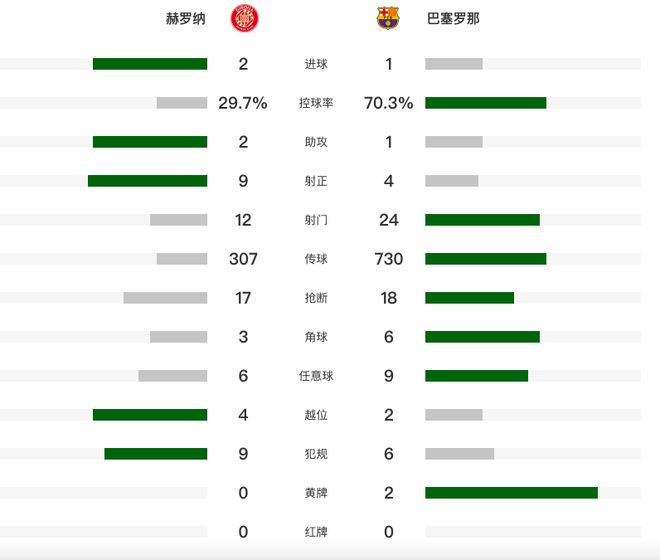Viewport: 660px width, 560px height.
Task: Click Barcelona's 730 passes bar
Action: 485,259
